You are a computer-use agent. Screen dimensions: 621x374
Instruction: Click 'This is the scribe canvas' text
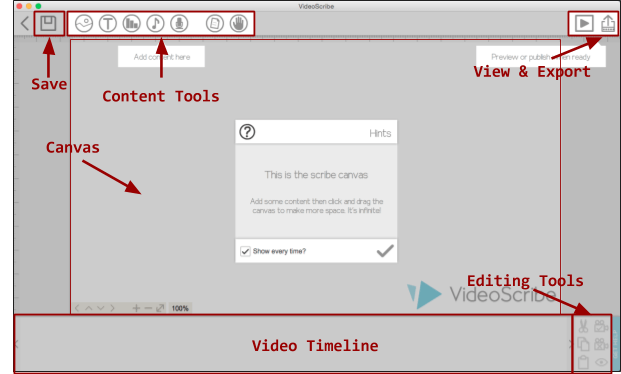click(x=316, y=175)
